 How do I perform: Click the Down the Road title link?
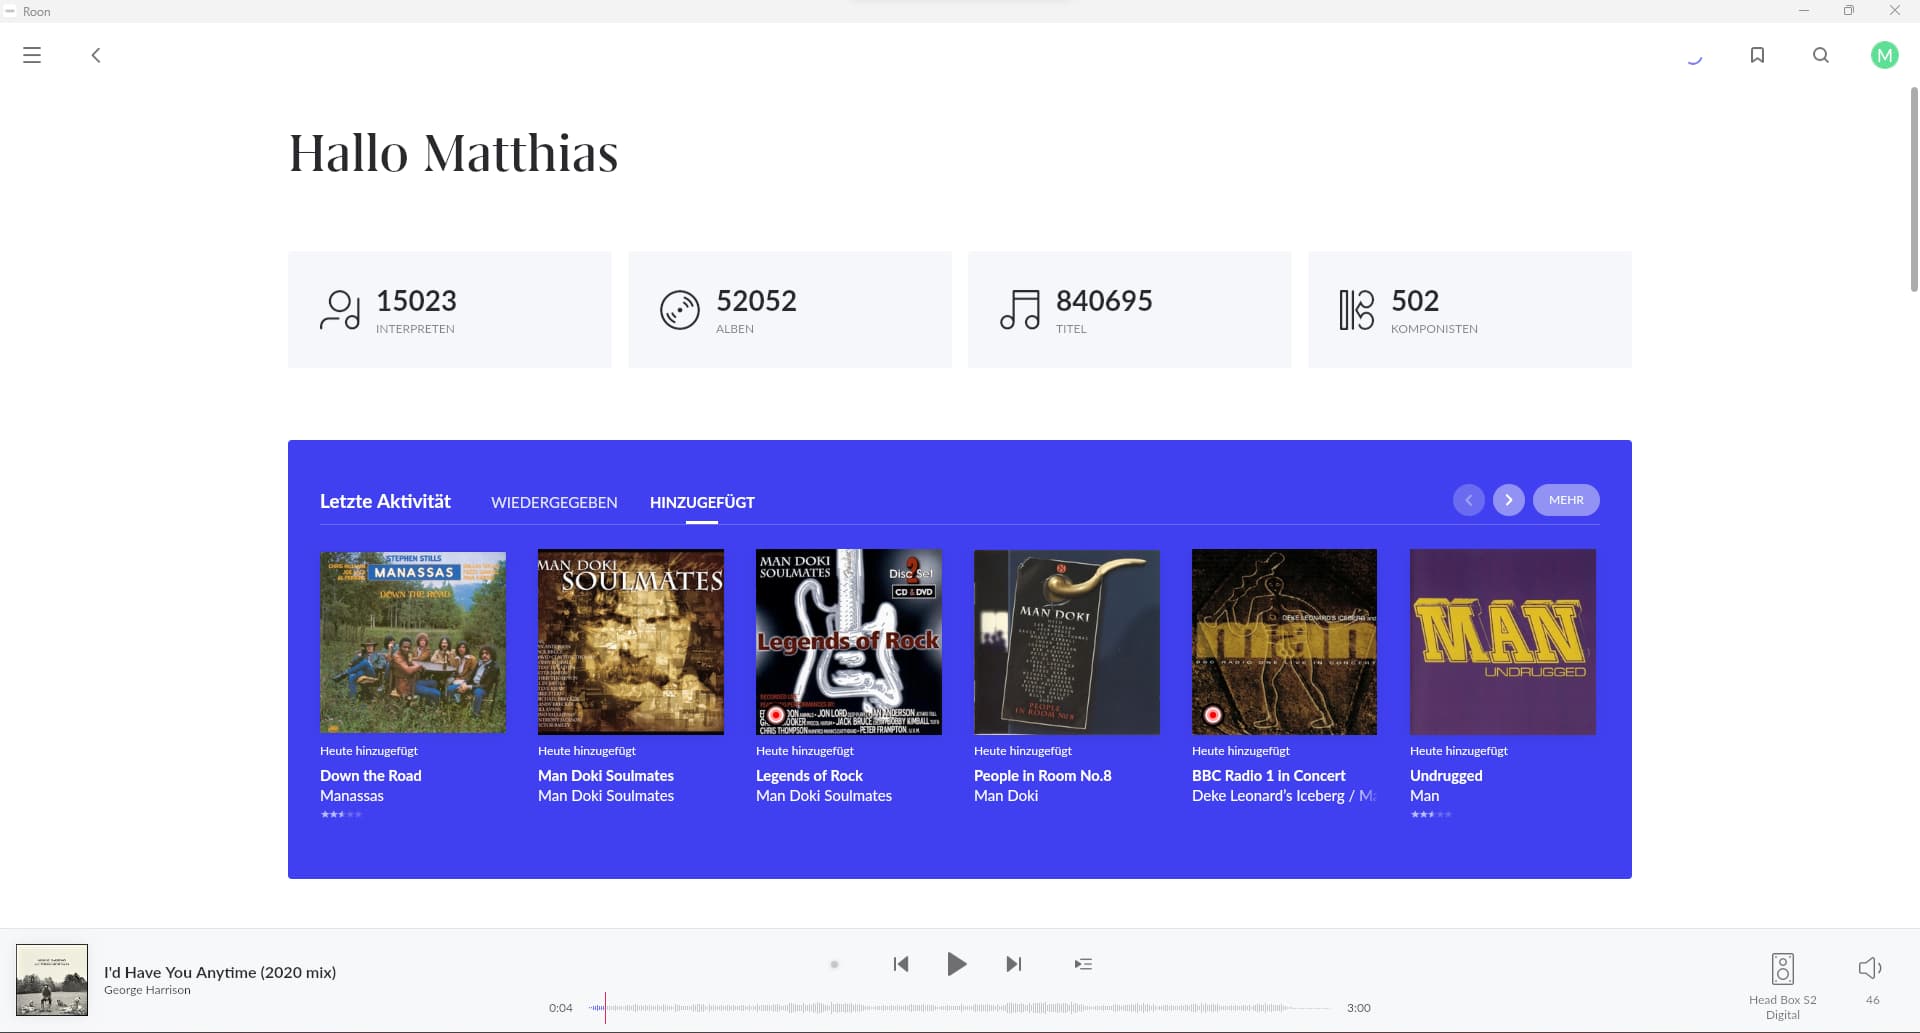click(x=371, y=776)
